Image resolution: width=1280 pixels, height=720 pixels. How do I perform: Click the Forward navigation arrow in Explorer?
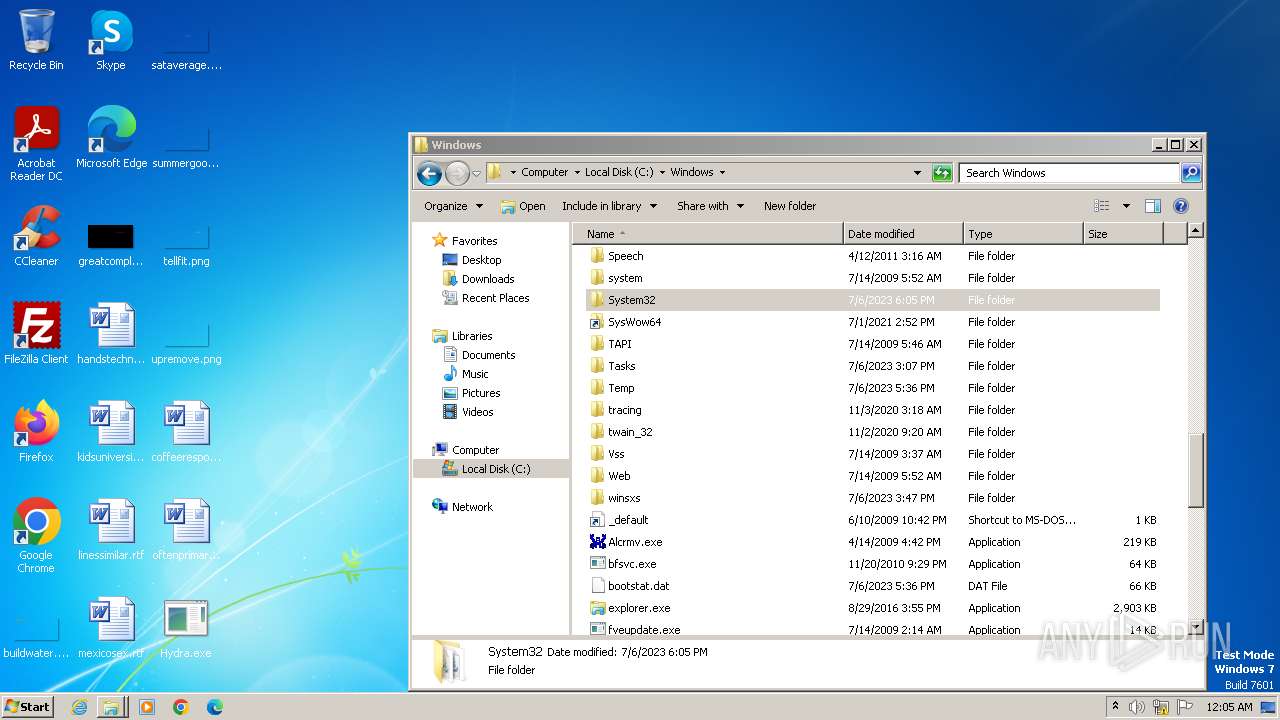tap(457, 173)
